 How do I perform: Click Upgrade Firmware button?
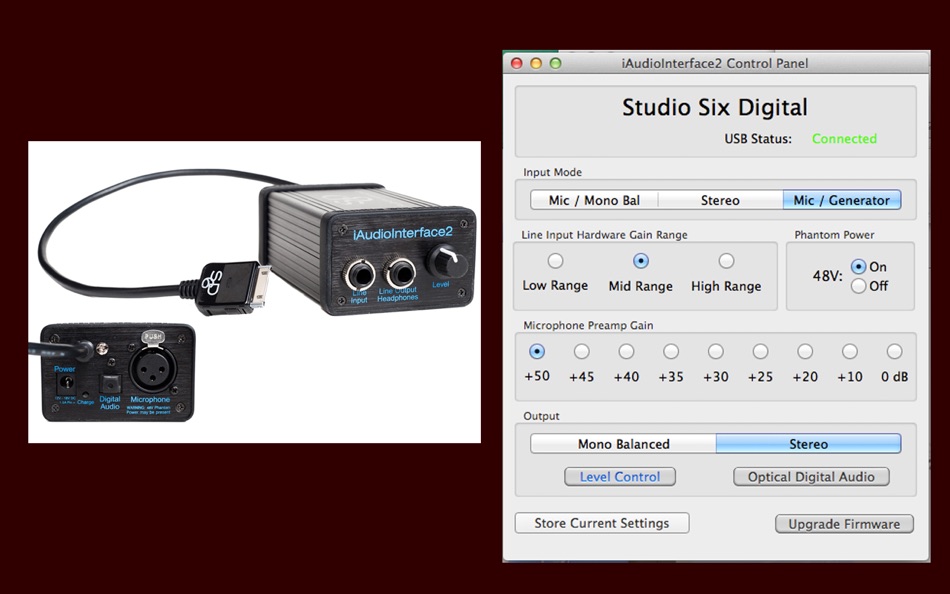tap(844, 524)
